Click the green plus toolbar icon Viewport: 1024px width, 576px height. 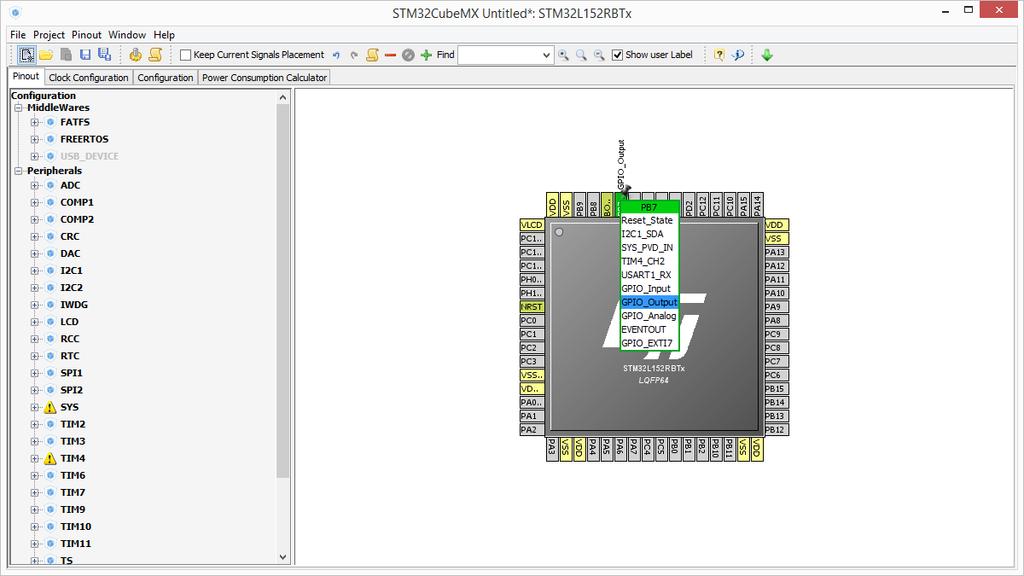tap(426, 55)
